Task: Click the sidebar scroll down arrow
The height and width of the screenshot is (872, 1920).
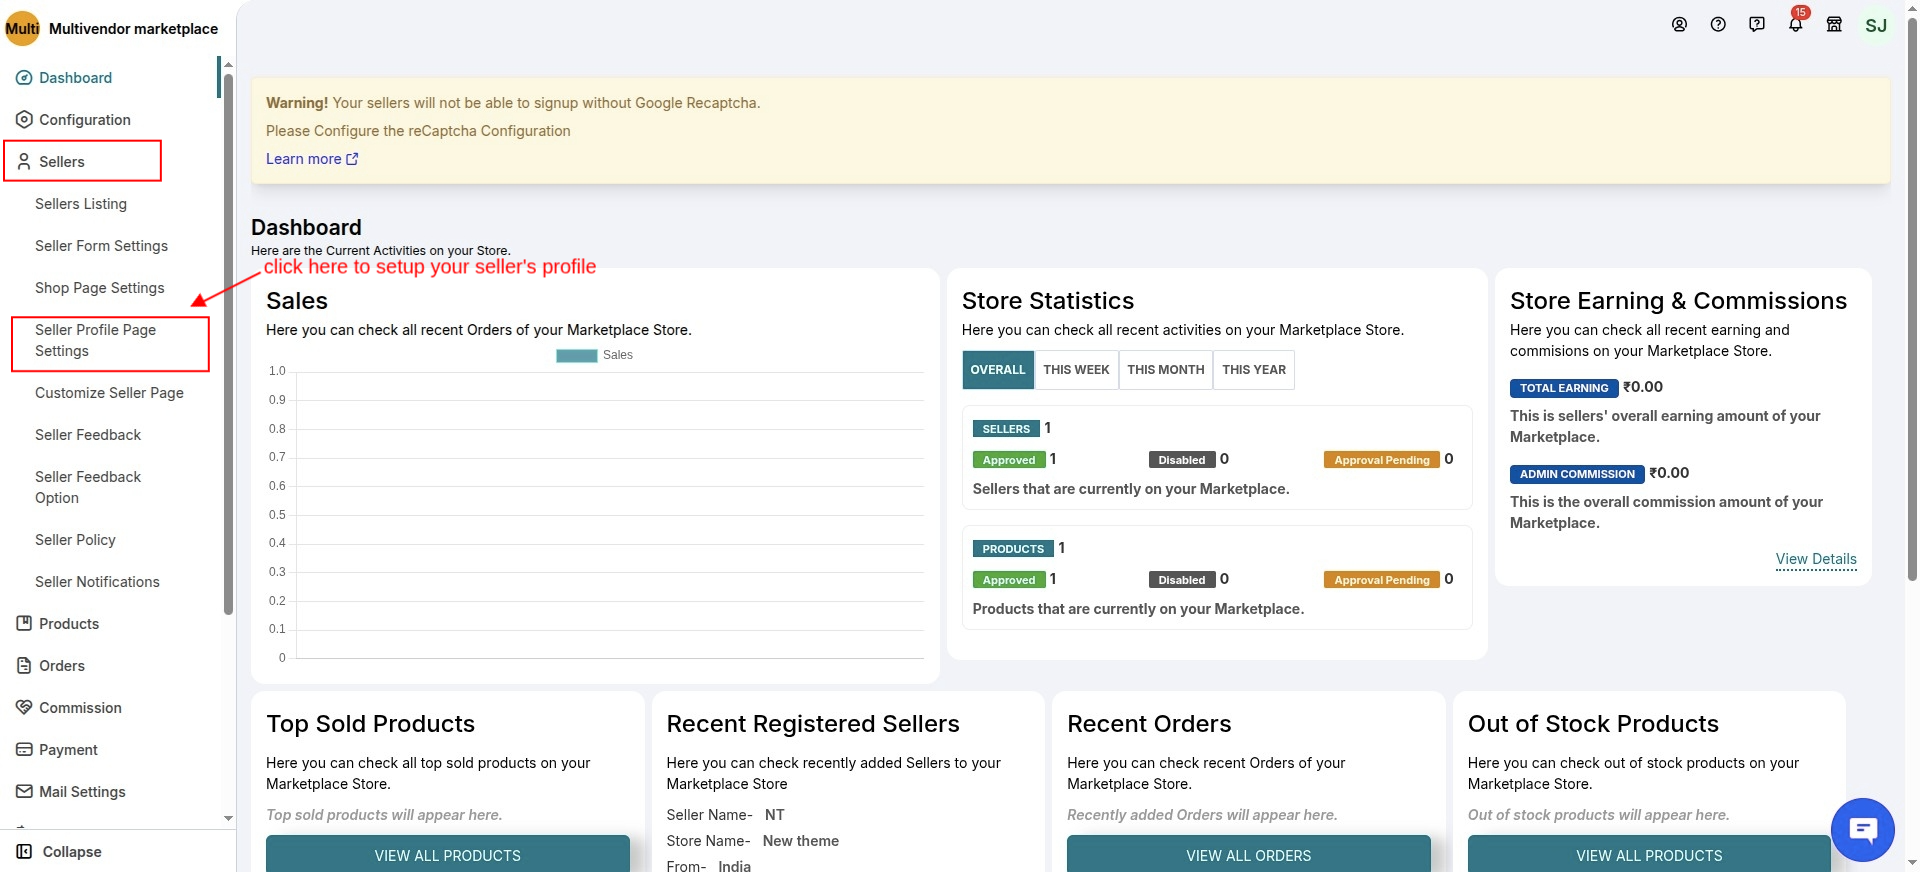Action: [228, 818]
